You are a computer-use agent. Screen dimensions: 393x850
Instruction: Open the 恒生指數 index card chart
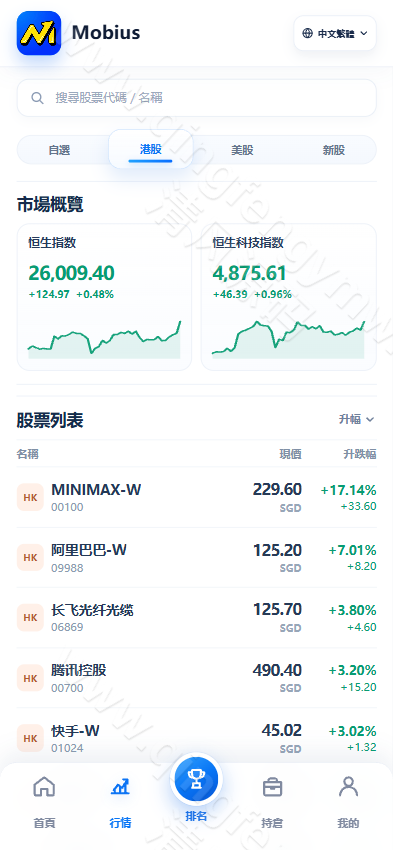[x=104, y=297]
